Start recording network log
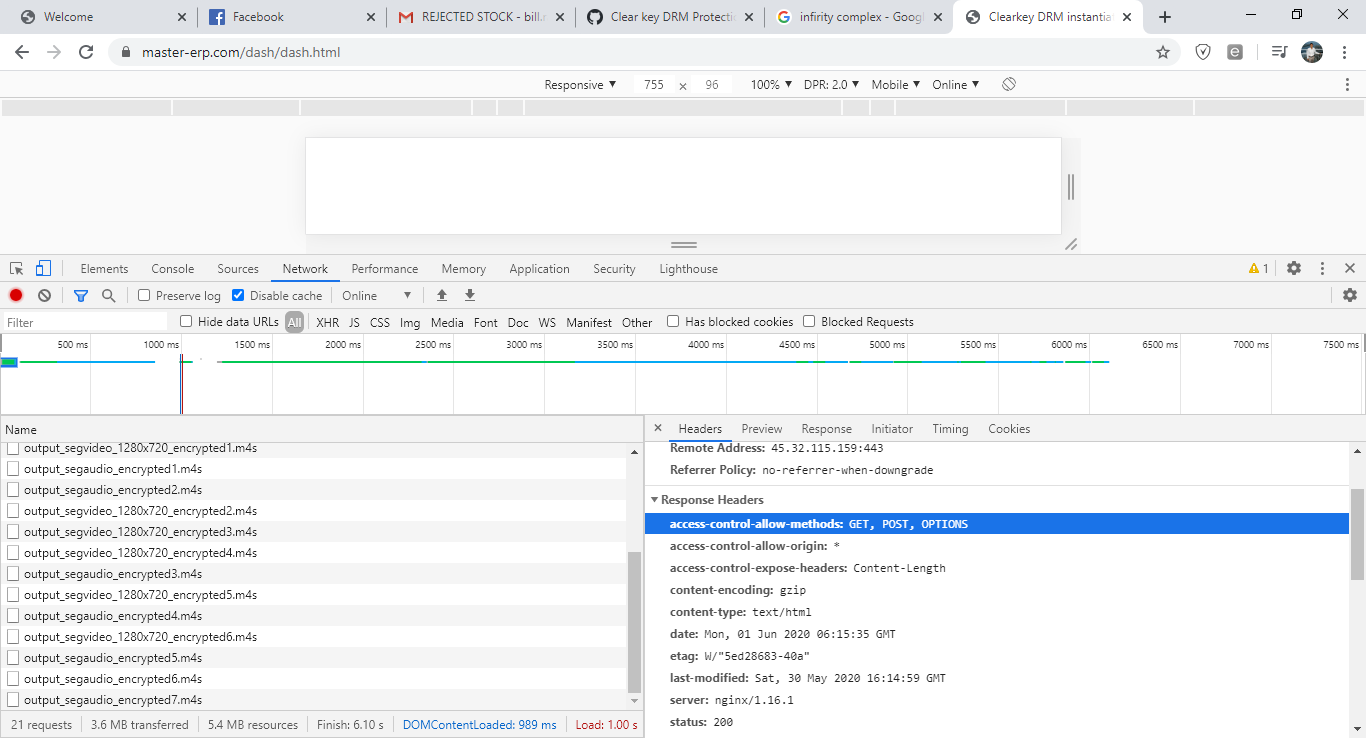Viewport: 1366px width, 738px height. tap(15, 295)
